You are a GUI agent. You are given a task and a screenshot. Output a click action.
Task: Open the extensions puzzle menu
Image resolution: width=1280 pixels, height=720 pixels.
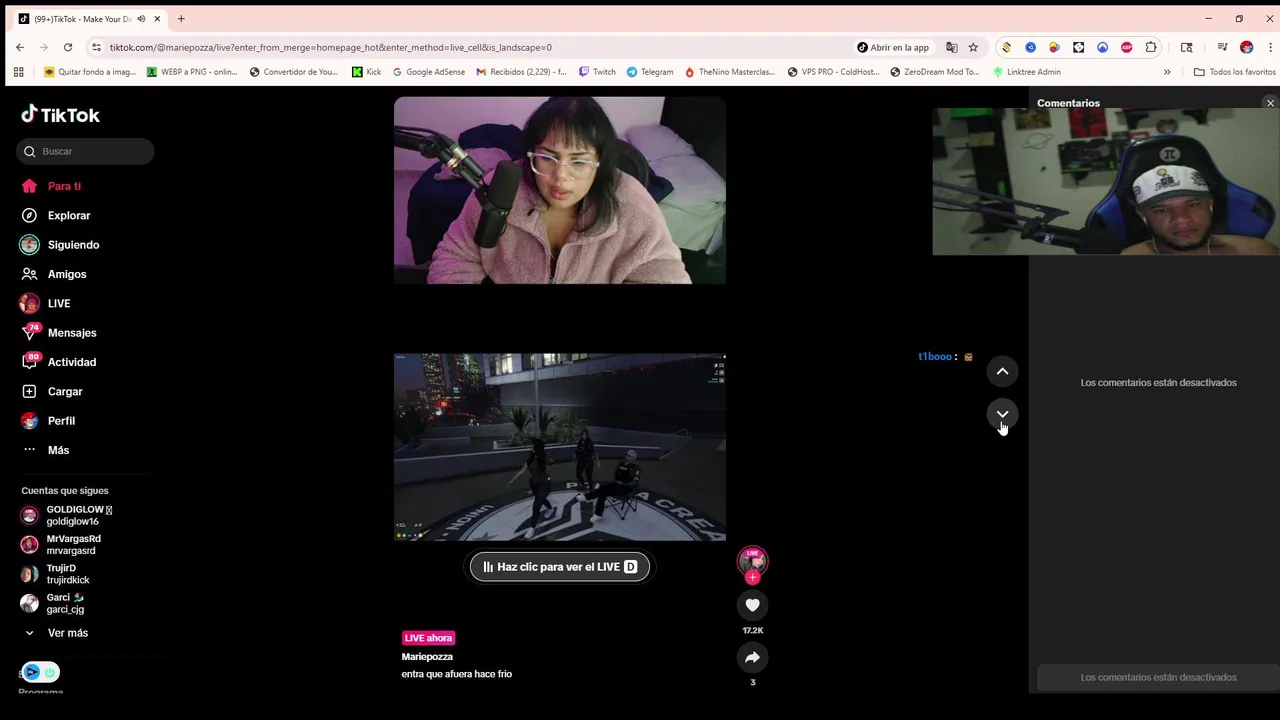click(x=1151, y=47)
